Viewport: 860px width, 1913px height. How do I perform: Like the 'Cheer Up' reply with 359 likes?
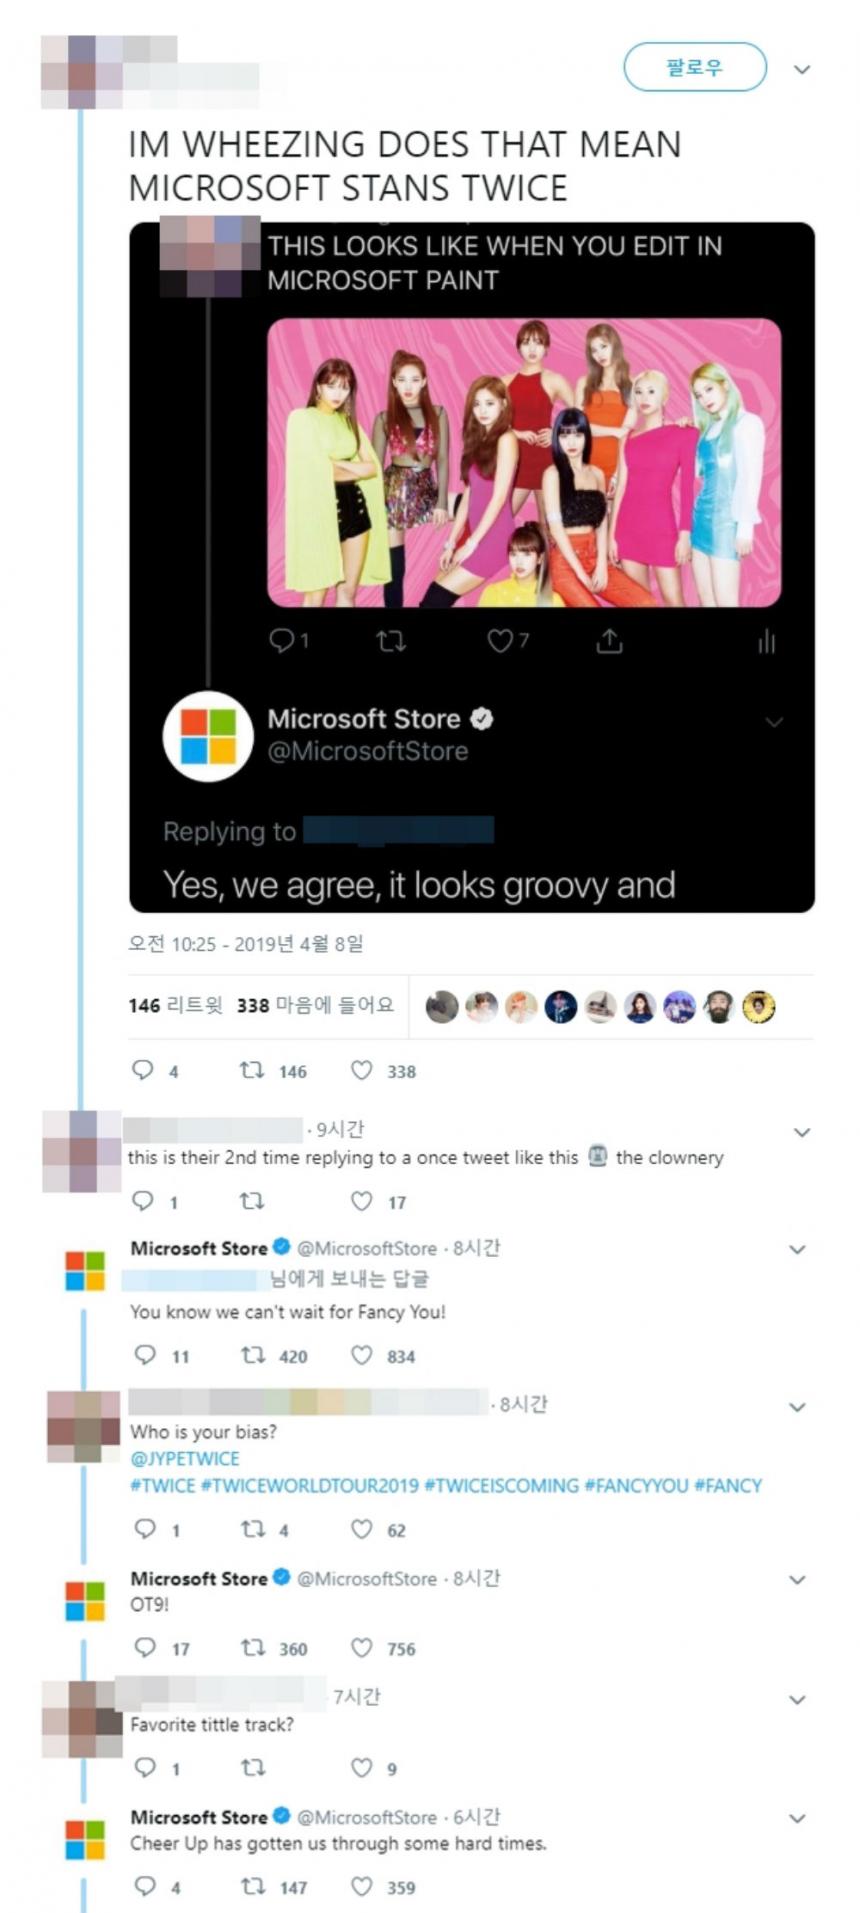tap(361, 1887)
